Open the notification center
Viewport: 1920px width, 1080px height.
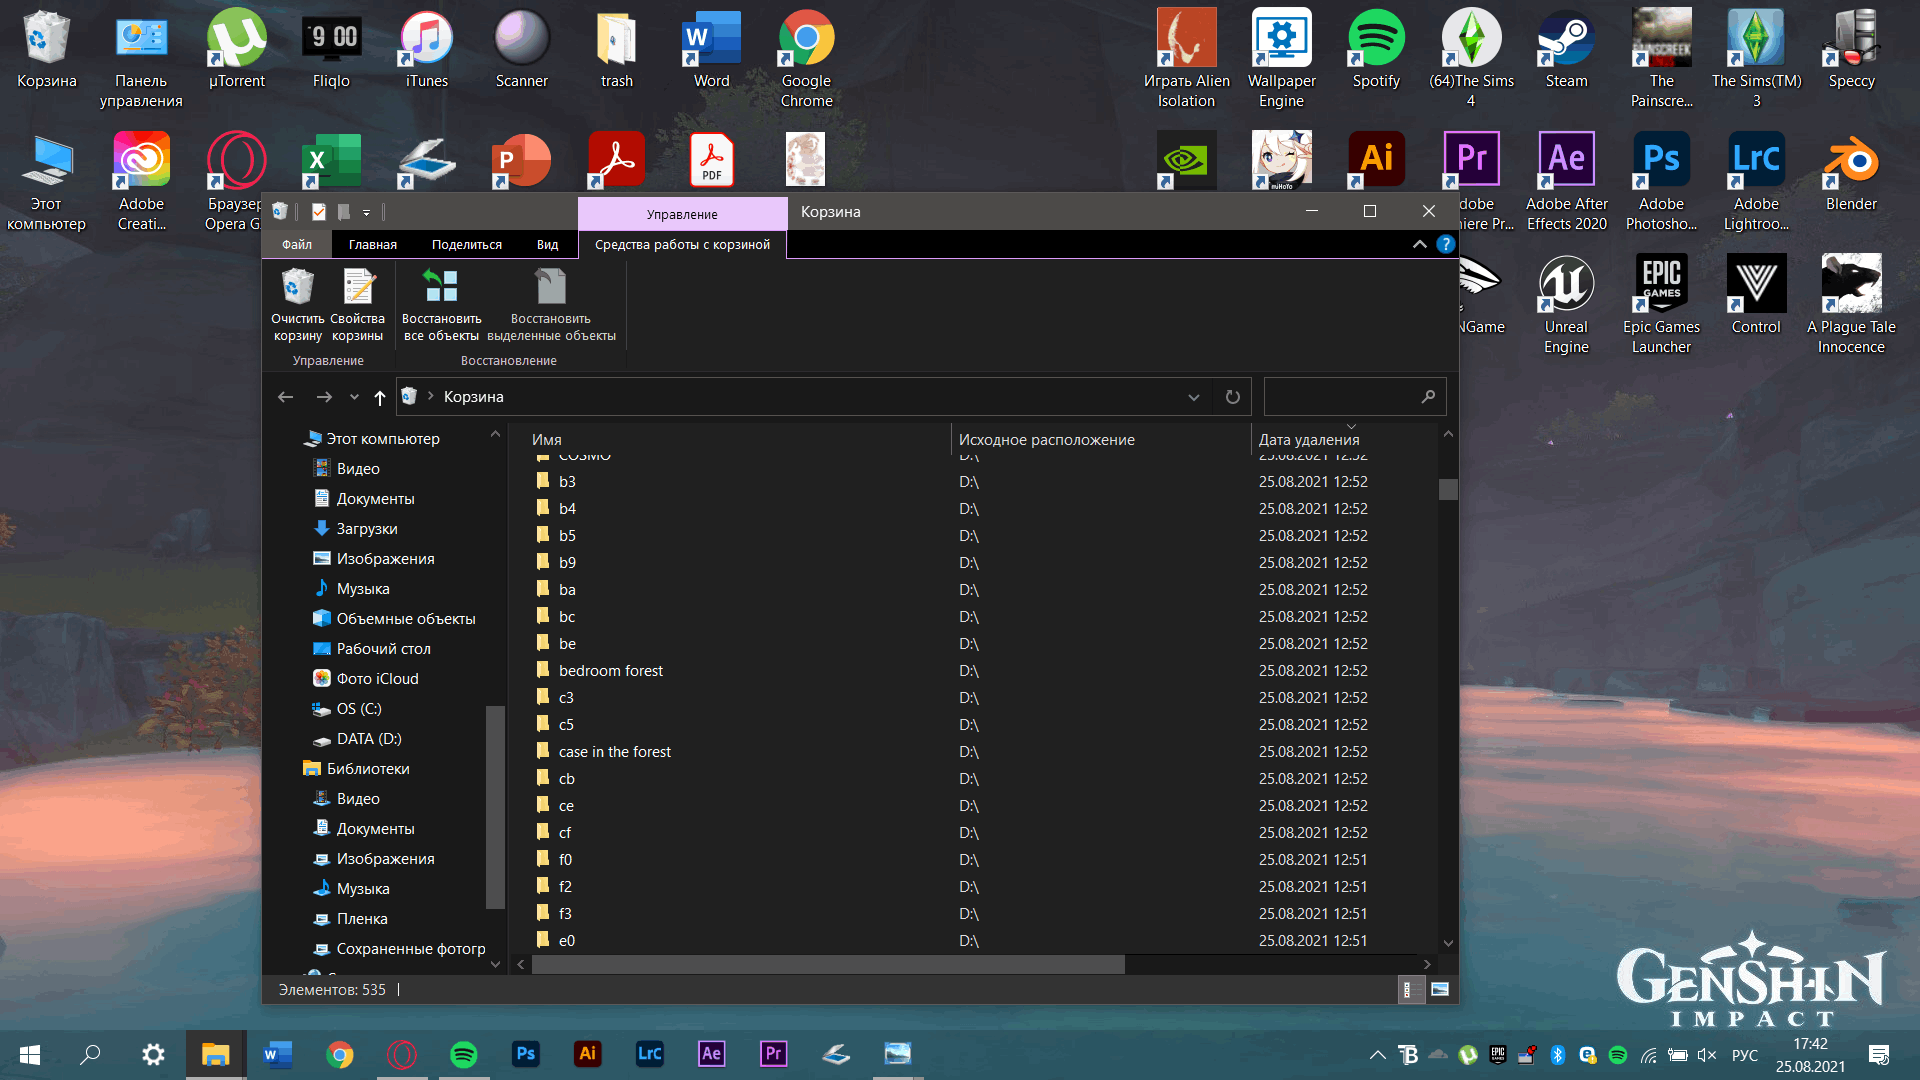[x=1879, y=1055]
